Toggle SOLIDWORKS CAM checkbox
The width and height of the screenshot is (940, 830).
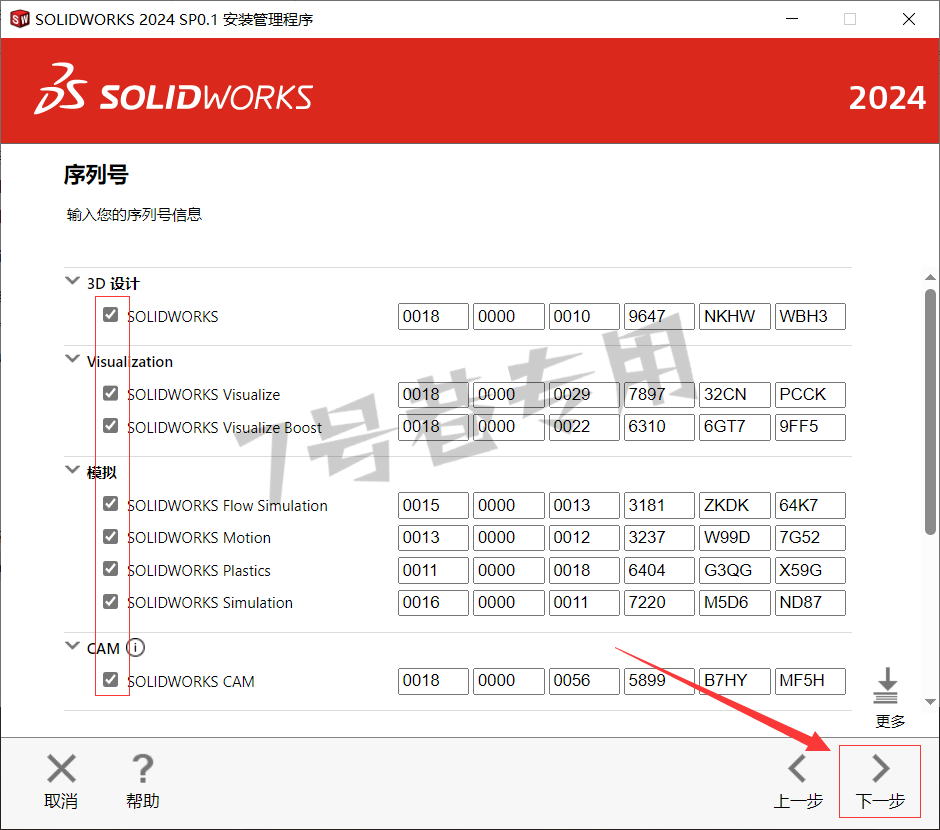pyautogui.click(x=110, y=680)
